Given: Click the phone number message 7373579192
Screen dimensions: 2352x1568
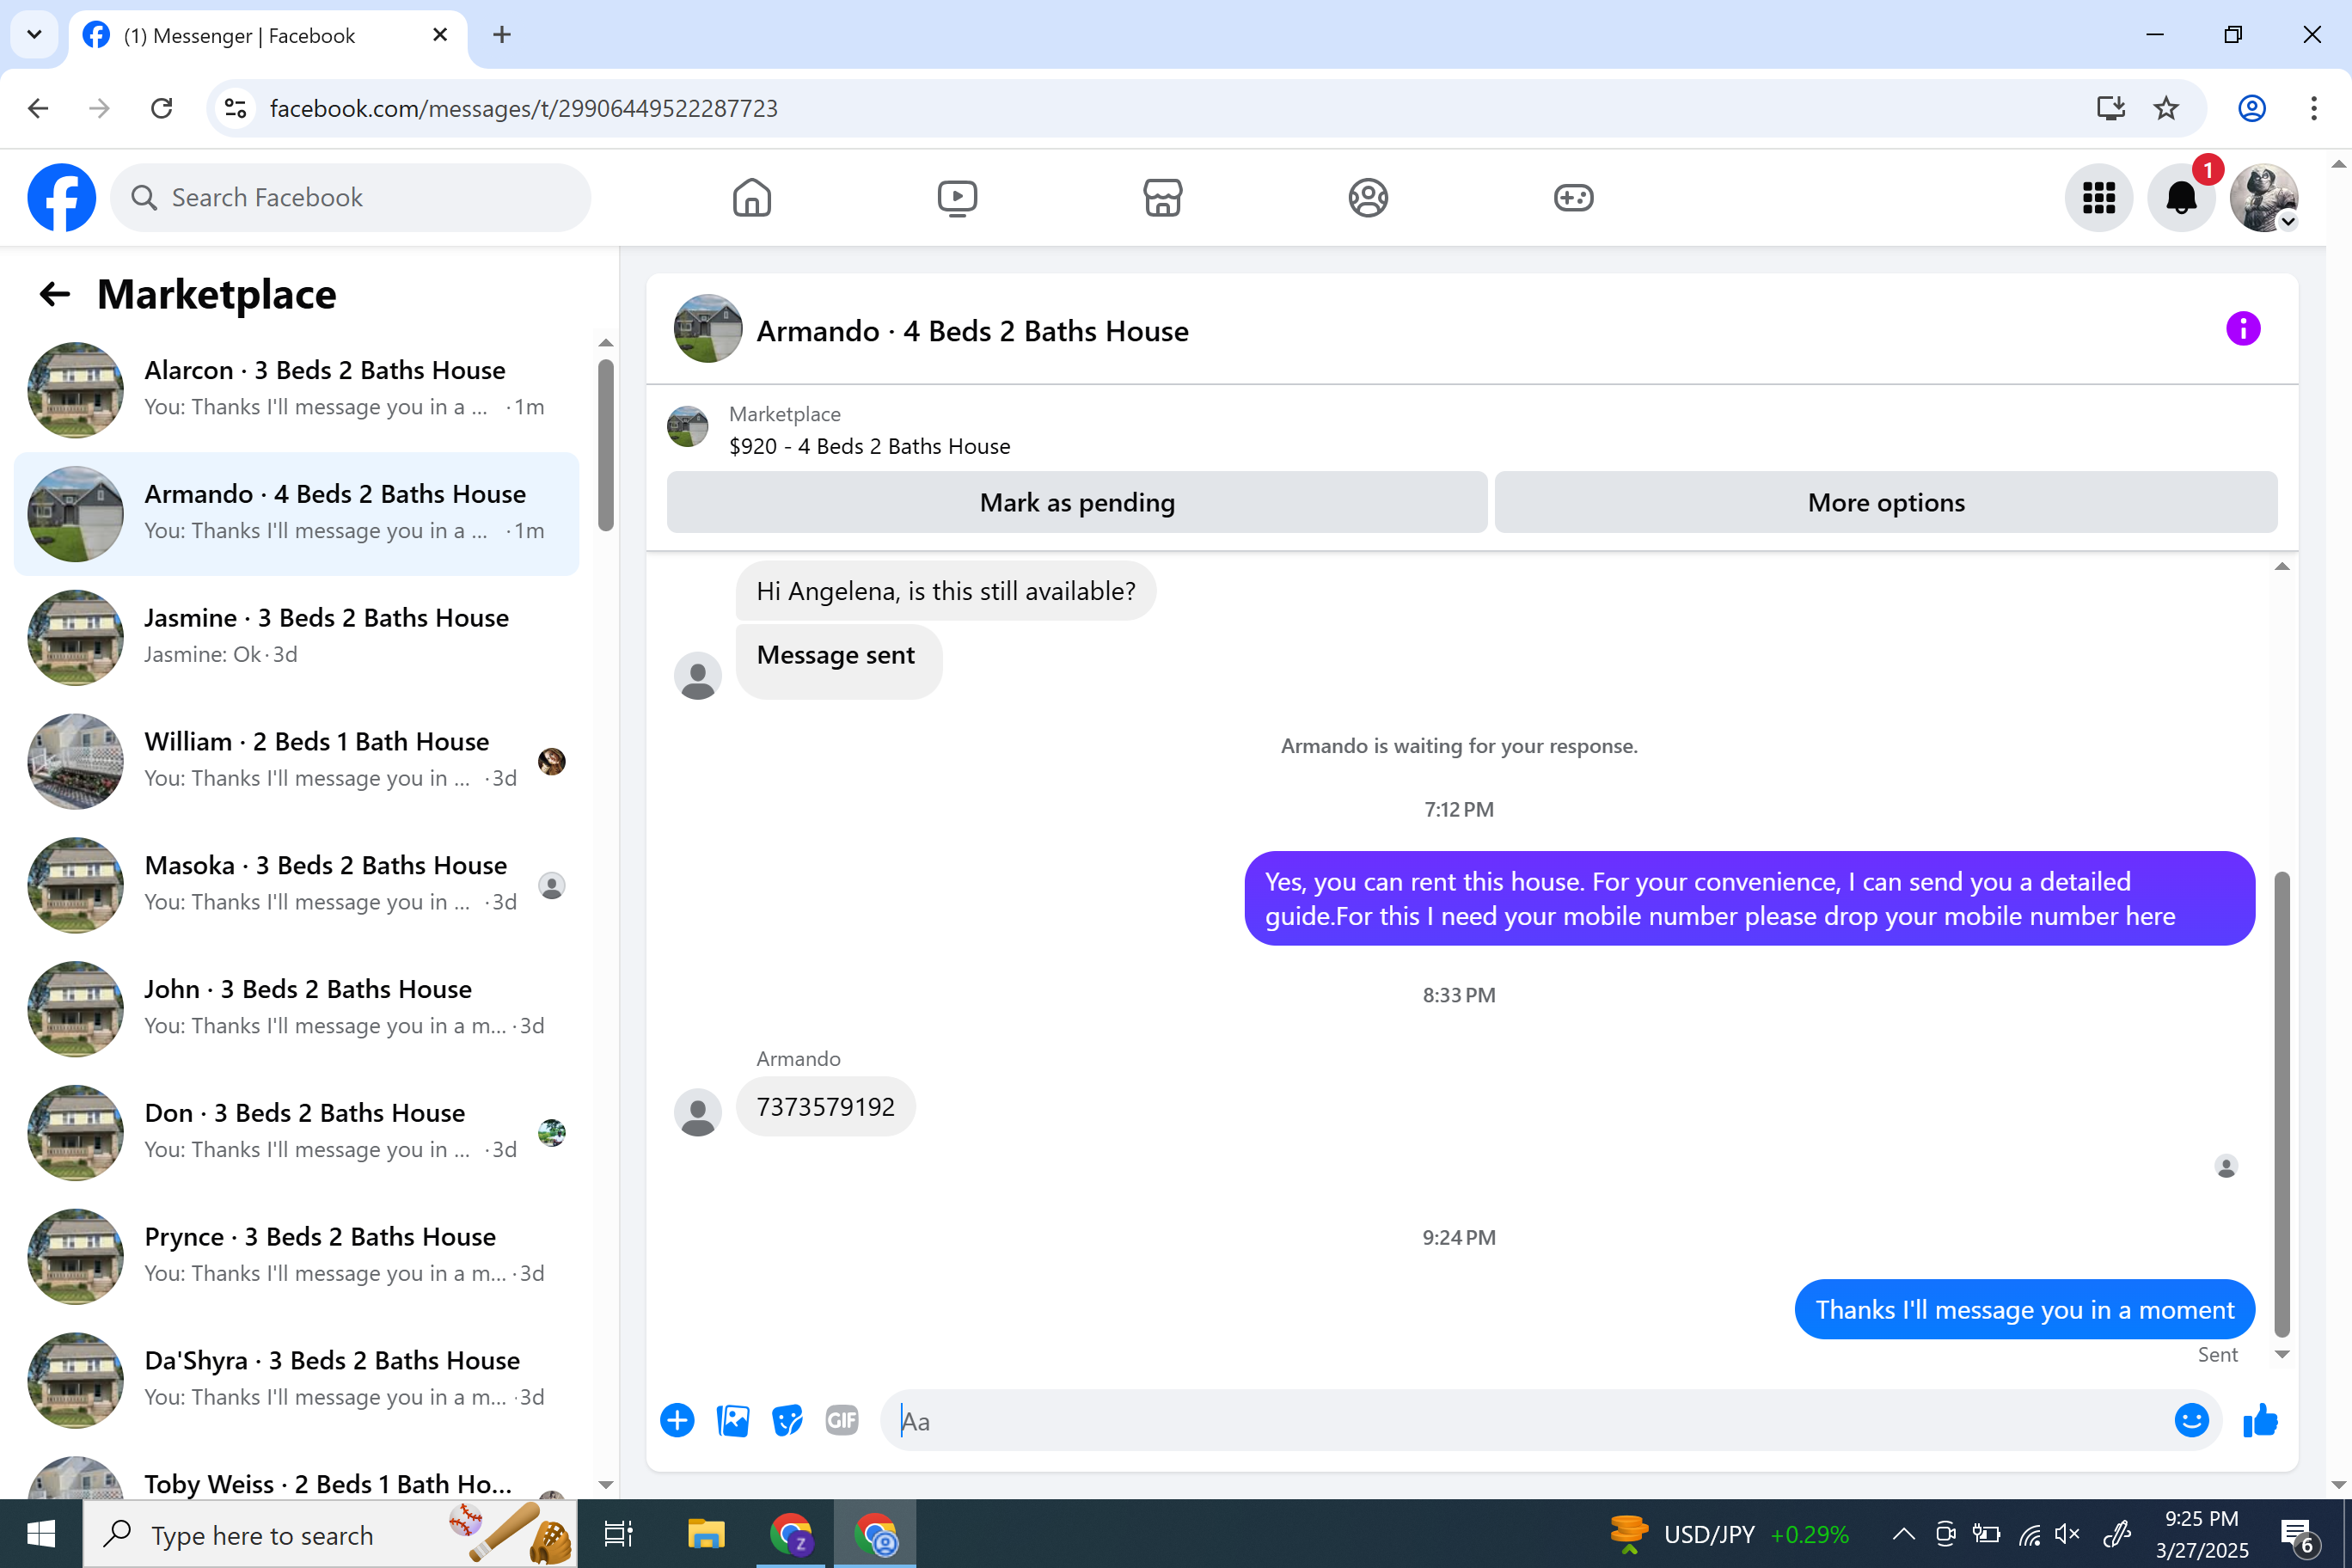Looking at the screenshot, I should (x=825, y=1107).
